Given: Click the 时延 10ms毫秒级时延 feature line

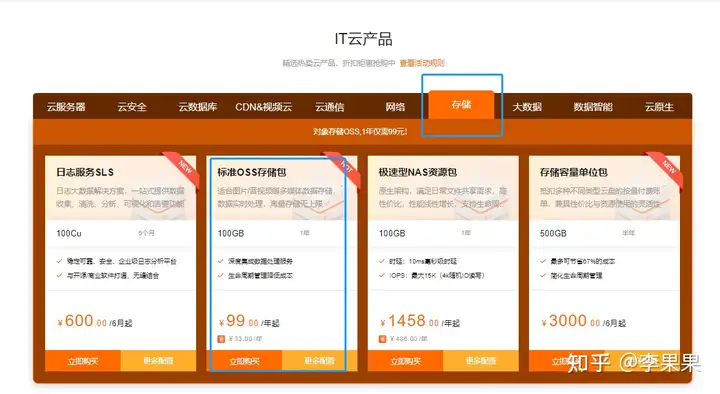Looking at the screenshot, I should [418, 261].
